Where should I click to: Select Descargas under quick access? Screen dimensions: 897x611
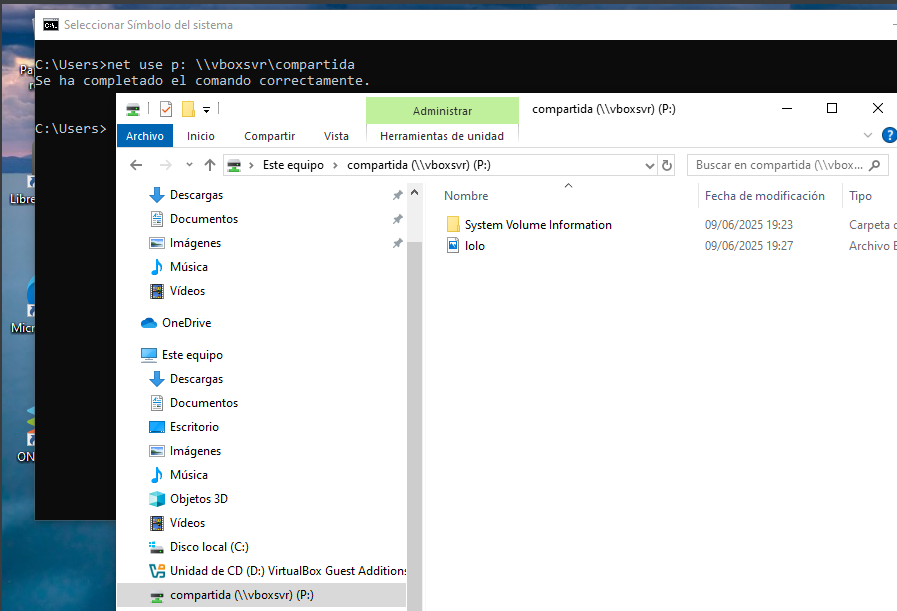196,195
